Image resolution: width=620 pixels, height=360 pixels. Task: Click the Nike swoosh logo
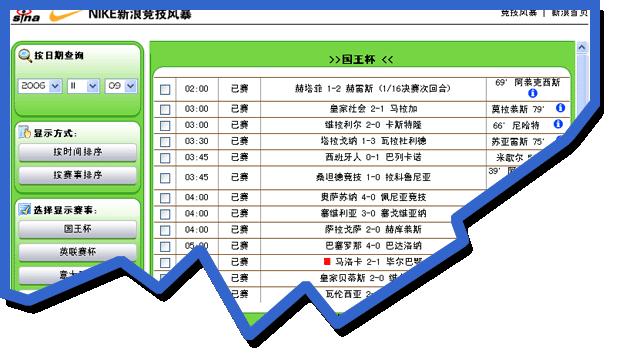point(65,15)
